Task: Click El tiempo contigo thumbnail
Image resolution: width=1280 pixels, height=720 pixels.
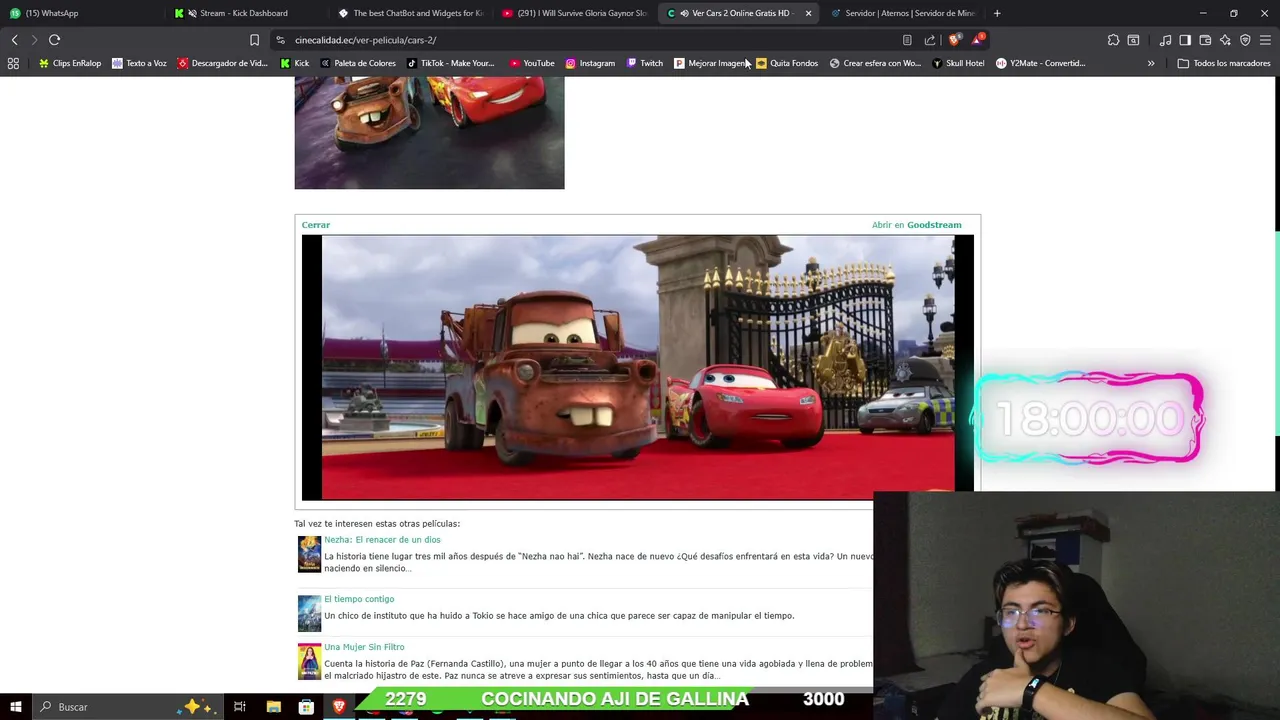Action: click(x=309, y=613)
